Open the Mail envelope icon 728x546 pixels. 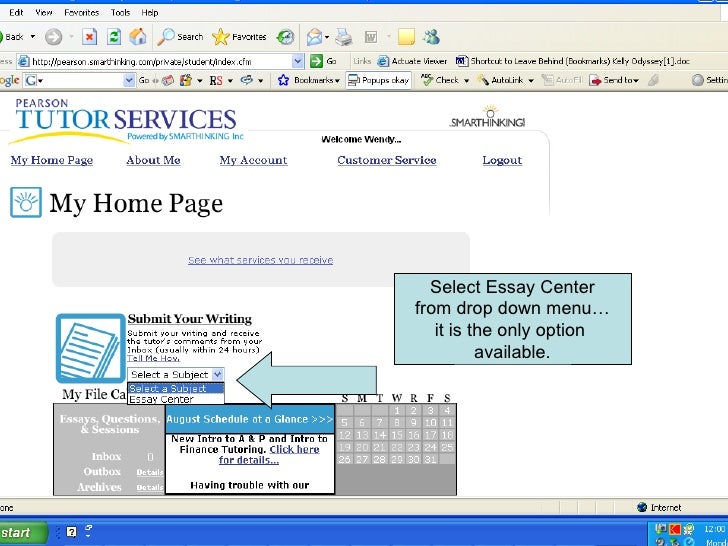point(314,37)
